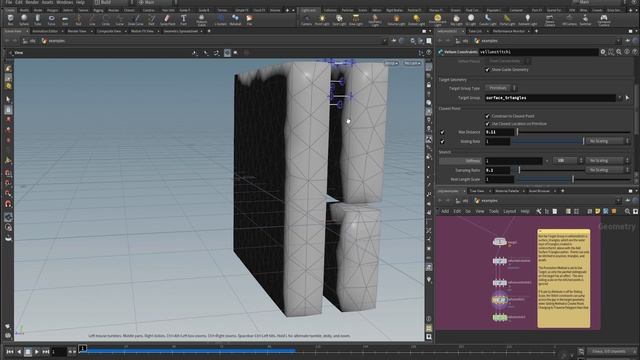Open network editor Tools menu

click(x=494, y=211)
